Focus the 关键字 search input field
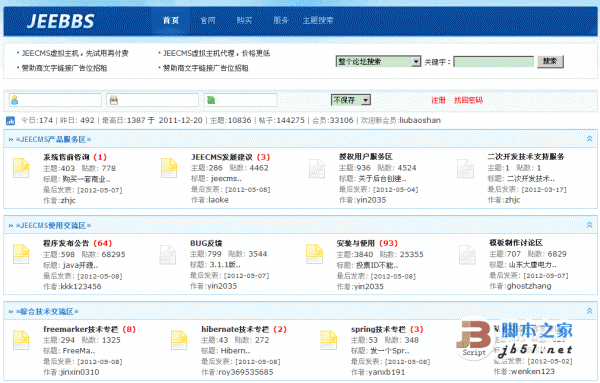Screen dimensions: 600x383 coord(494,62)
